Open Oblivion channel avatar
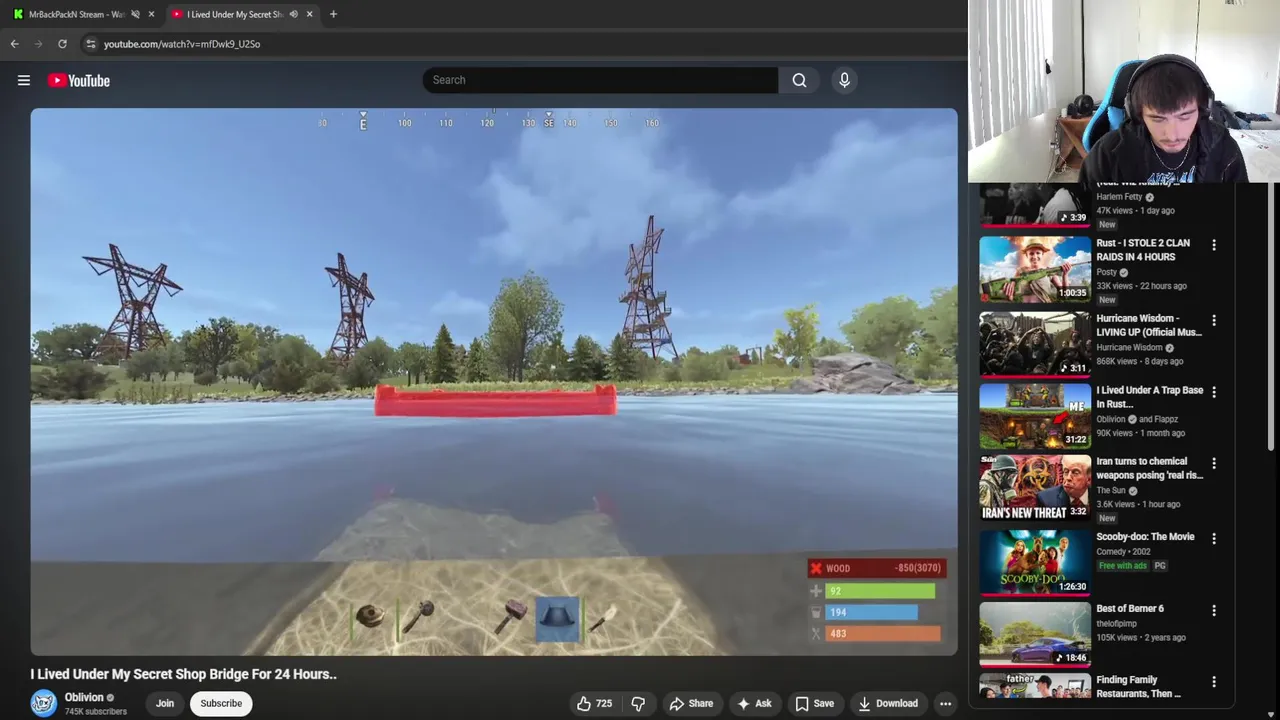This screenshot has height=720, width=1280. [x=43, y=703]
